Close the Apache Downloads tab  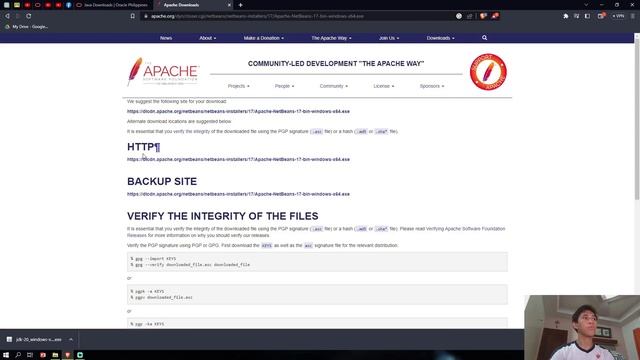229,5
